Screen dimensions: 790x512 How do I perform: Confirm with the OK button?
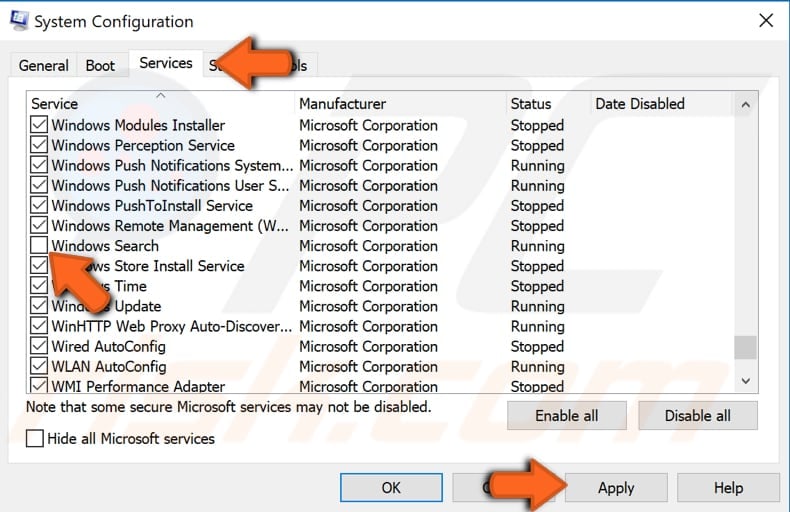391,488
